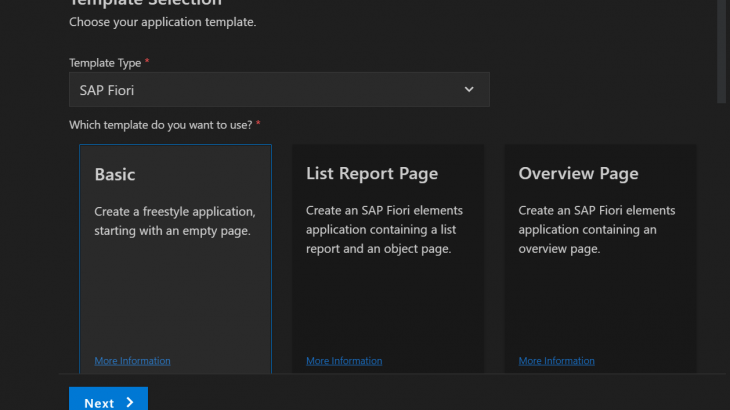Image resolution: width=730 pixels, height=410 pixels.
Task: Click the overview page description text
Action: point(597,230)
